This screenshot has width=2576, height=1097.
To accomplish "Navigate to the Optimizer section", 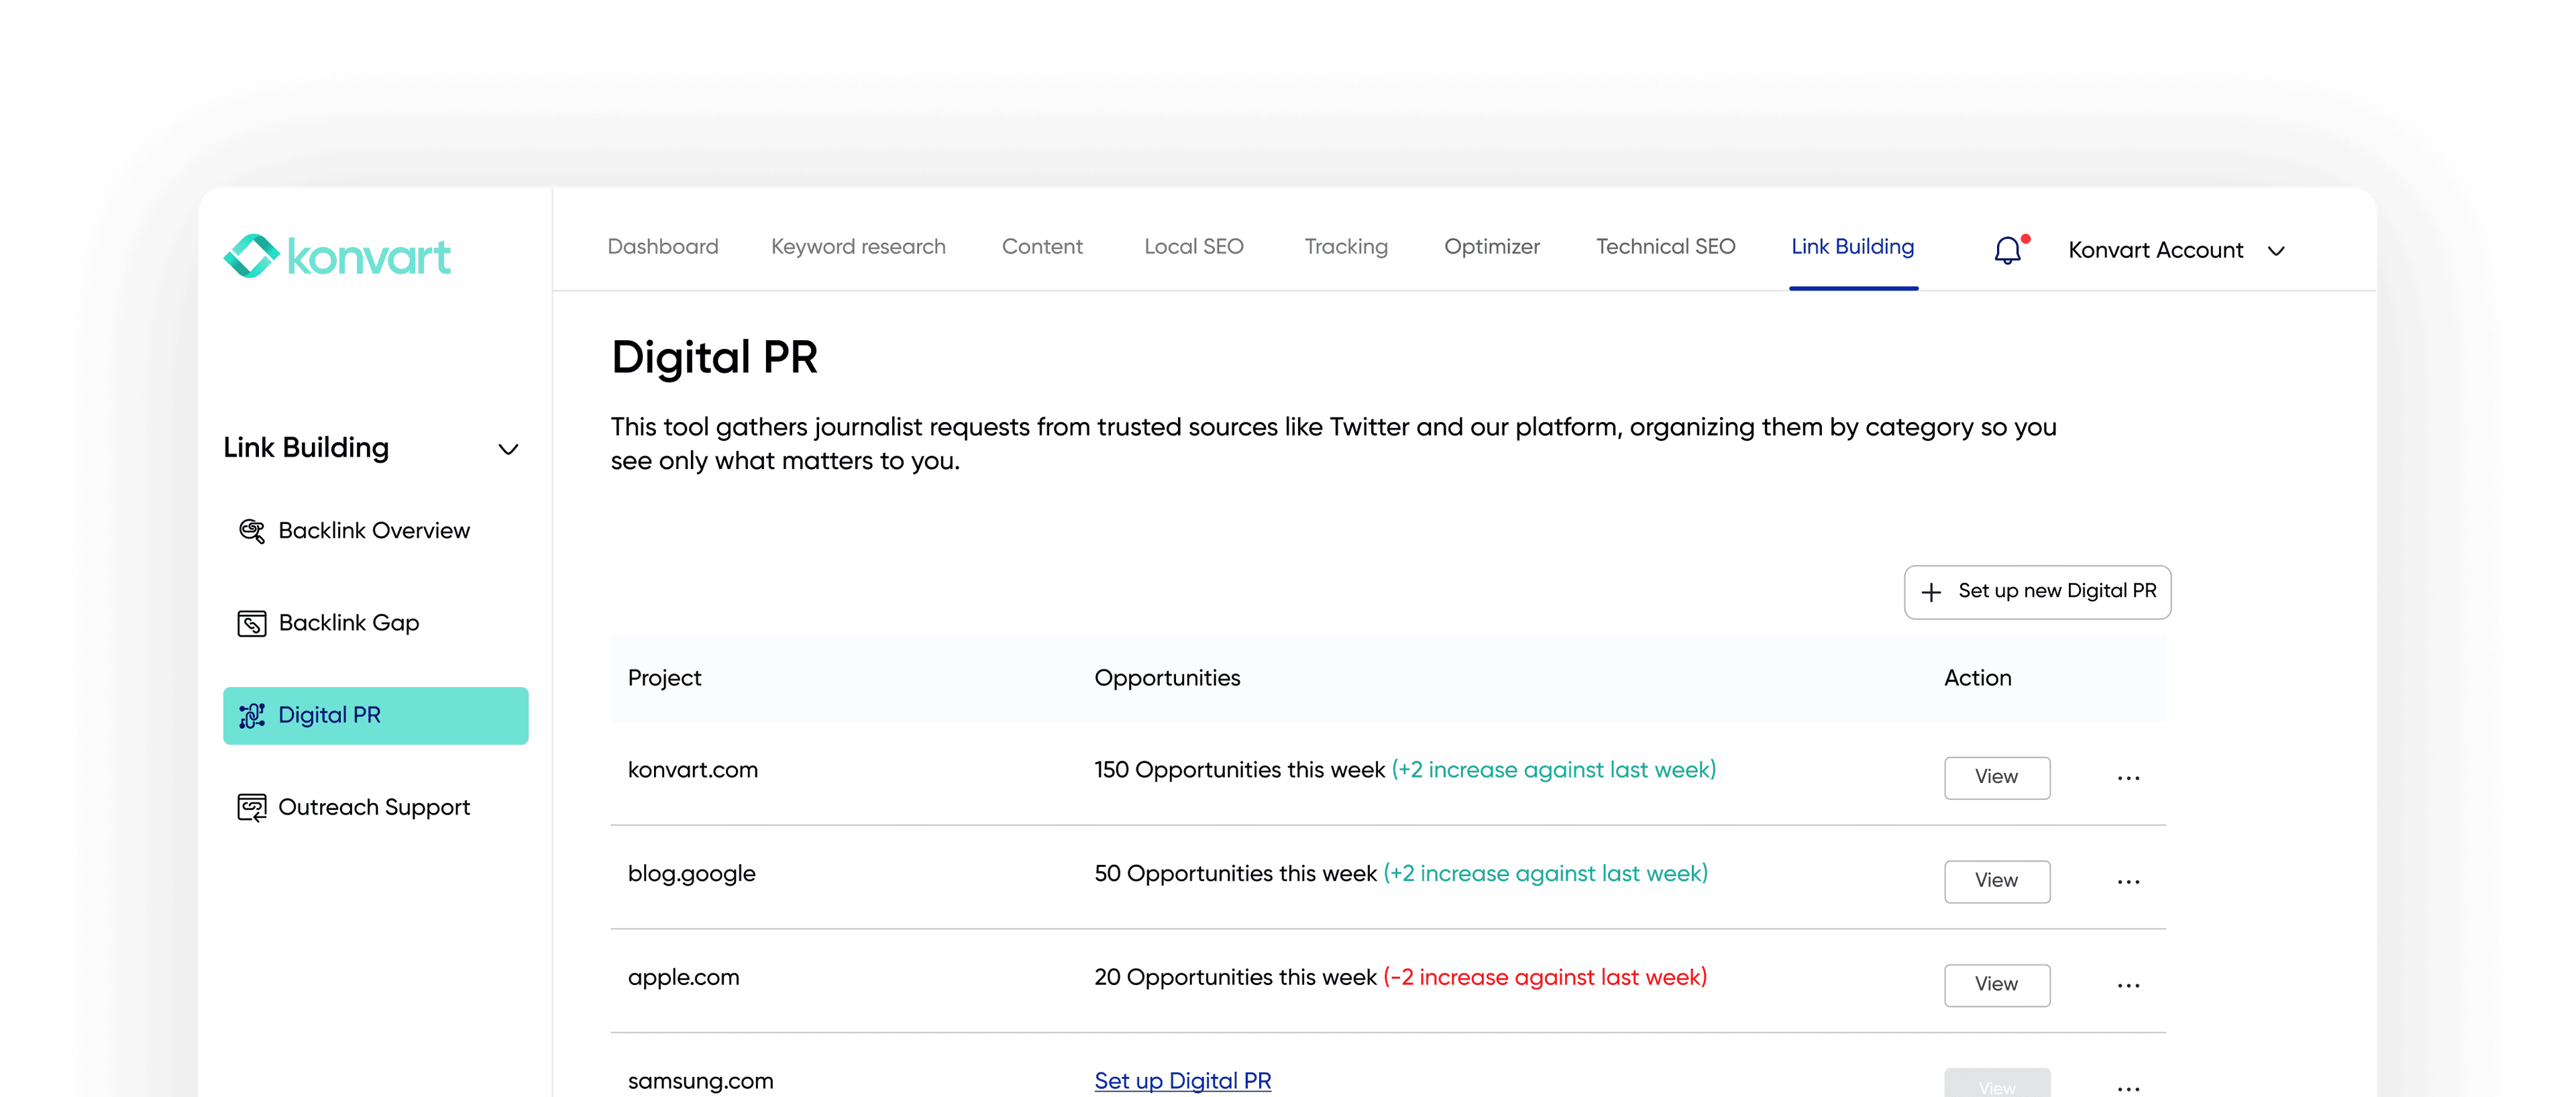I will (x=1491, y=246).
